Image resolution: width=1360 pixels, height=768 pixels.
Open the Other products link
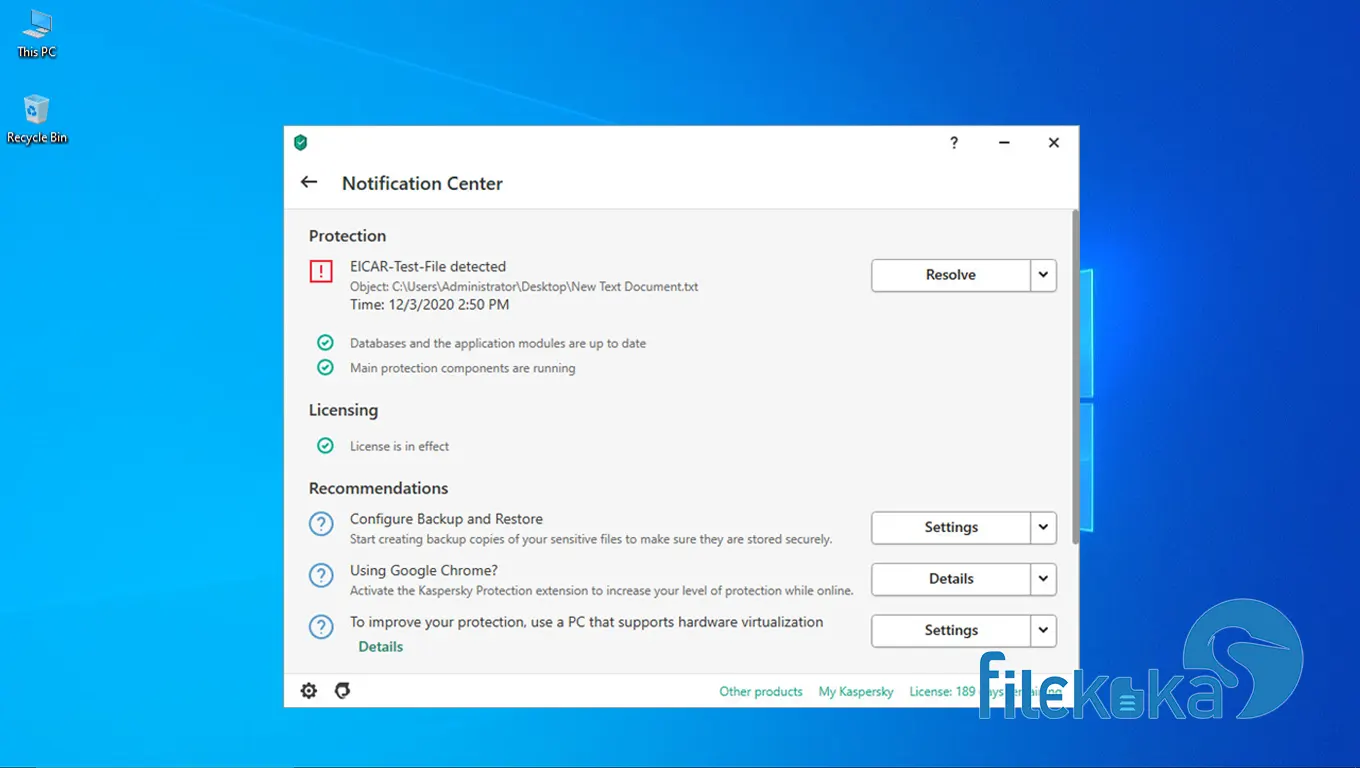(x=761, y=691)
